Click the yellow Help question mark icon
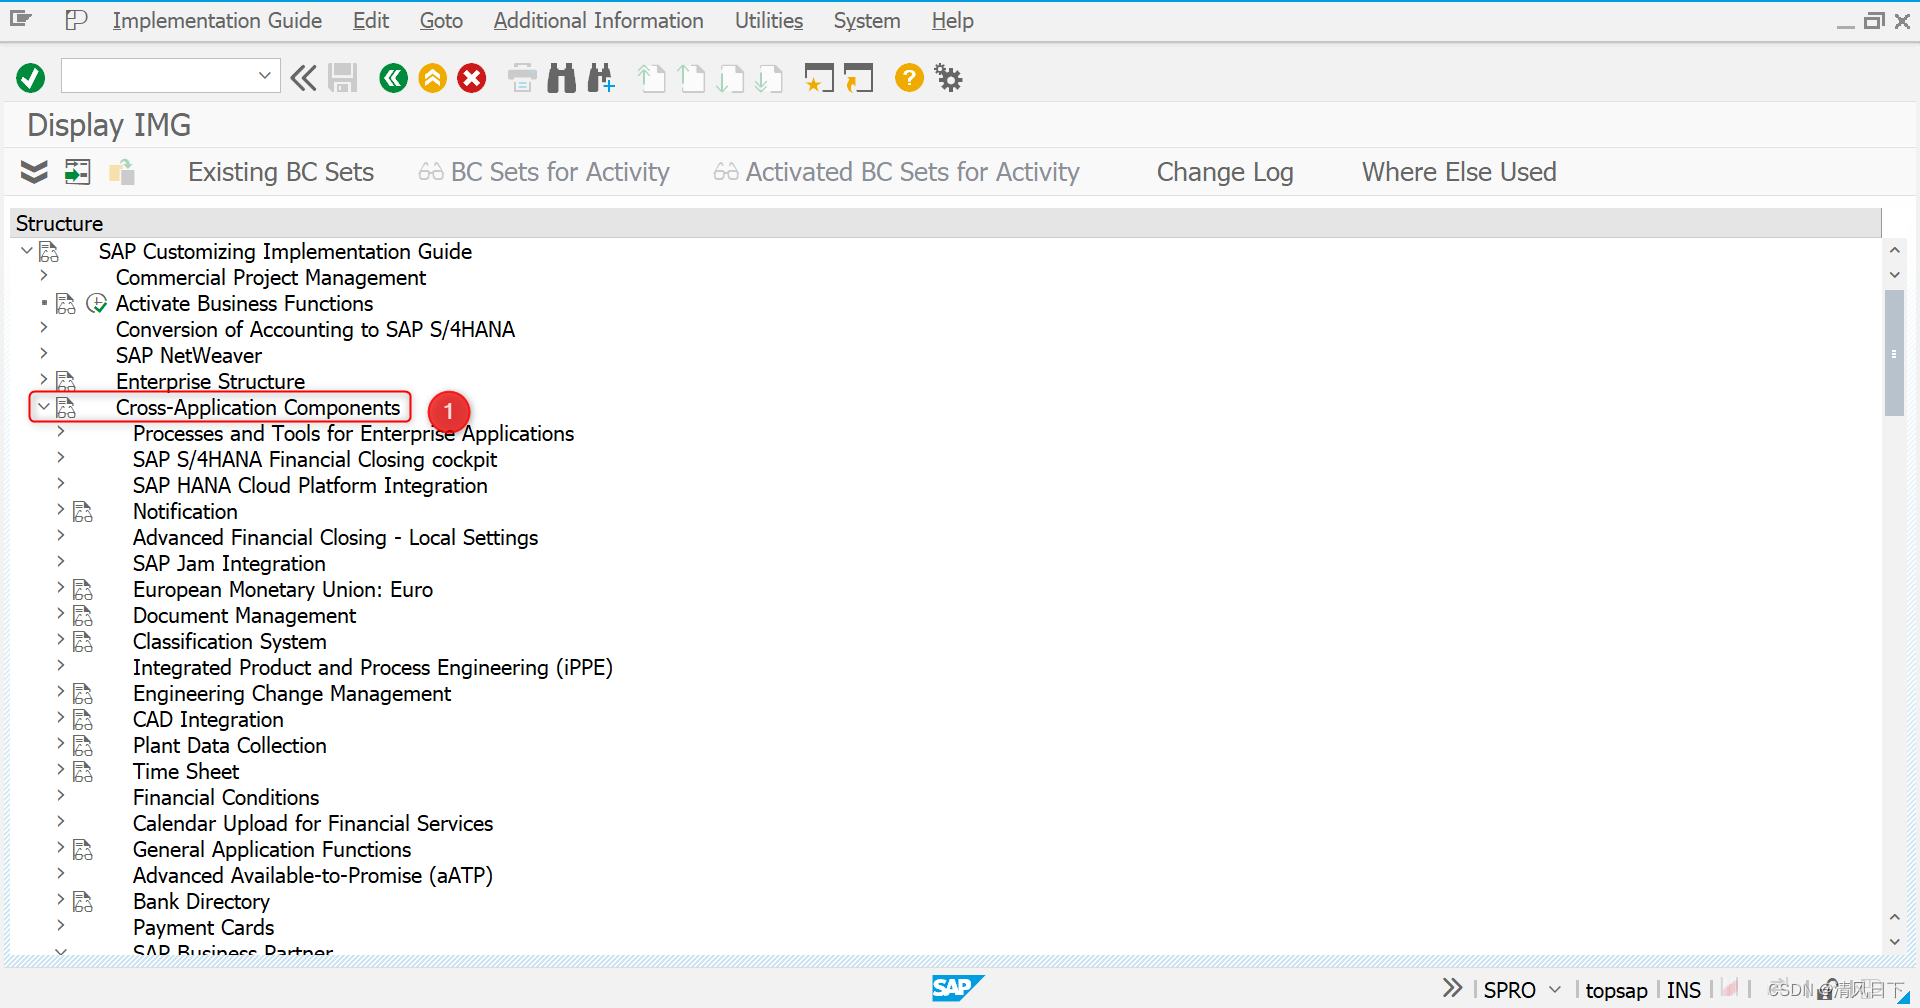Image resolution: width=1920 pixels, height=1008 pixels. 909,78
